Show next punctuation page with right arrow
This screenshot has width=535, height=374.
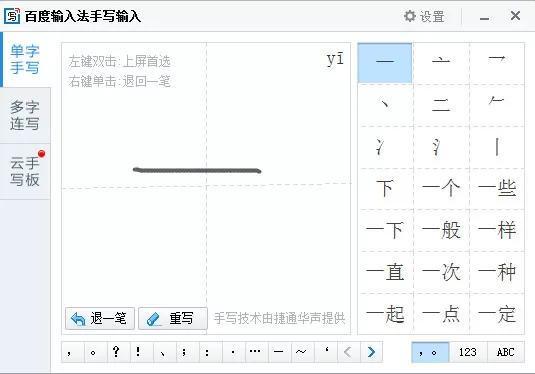[371, 352]
